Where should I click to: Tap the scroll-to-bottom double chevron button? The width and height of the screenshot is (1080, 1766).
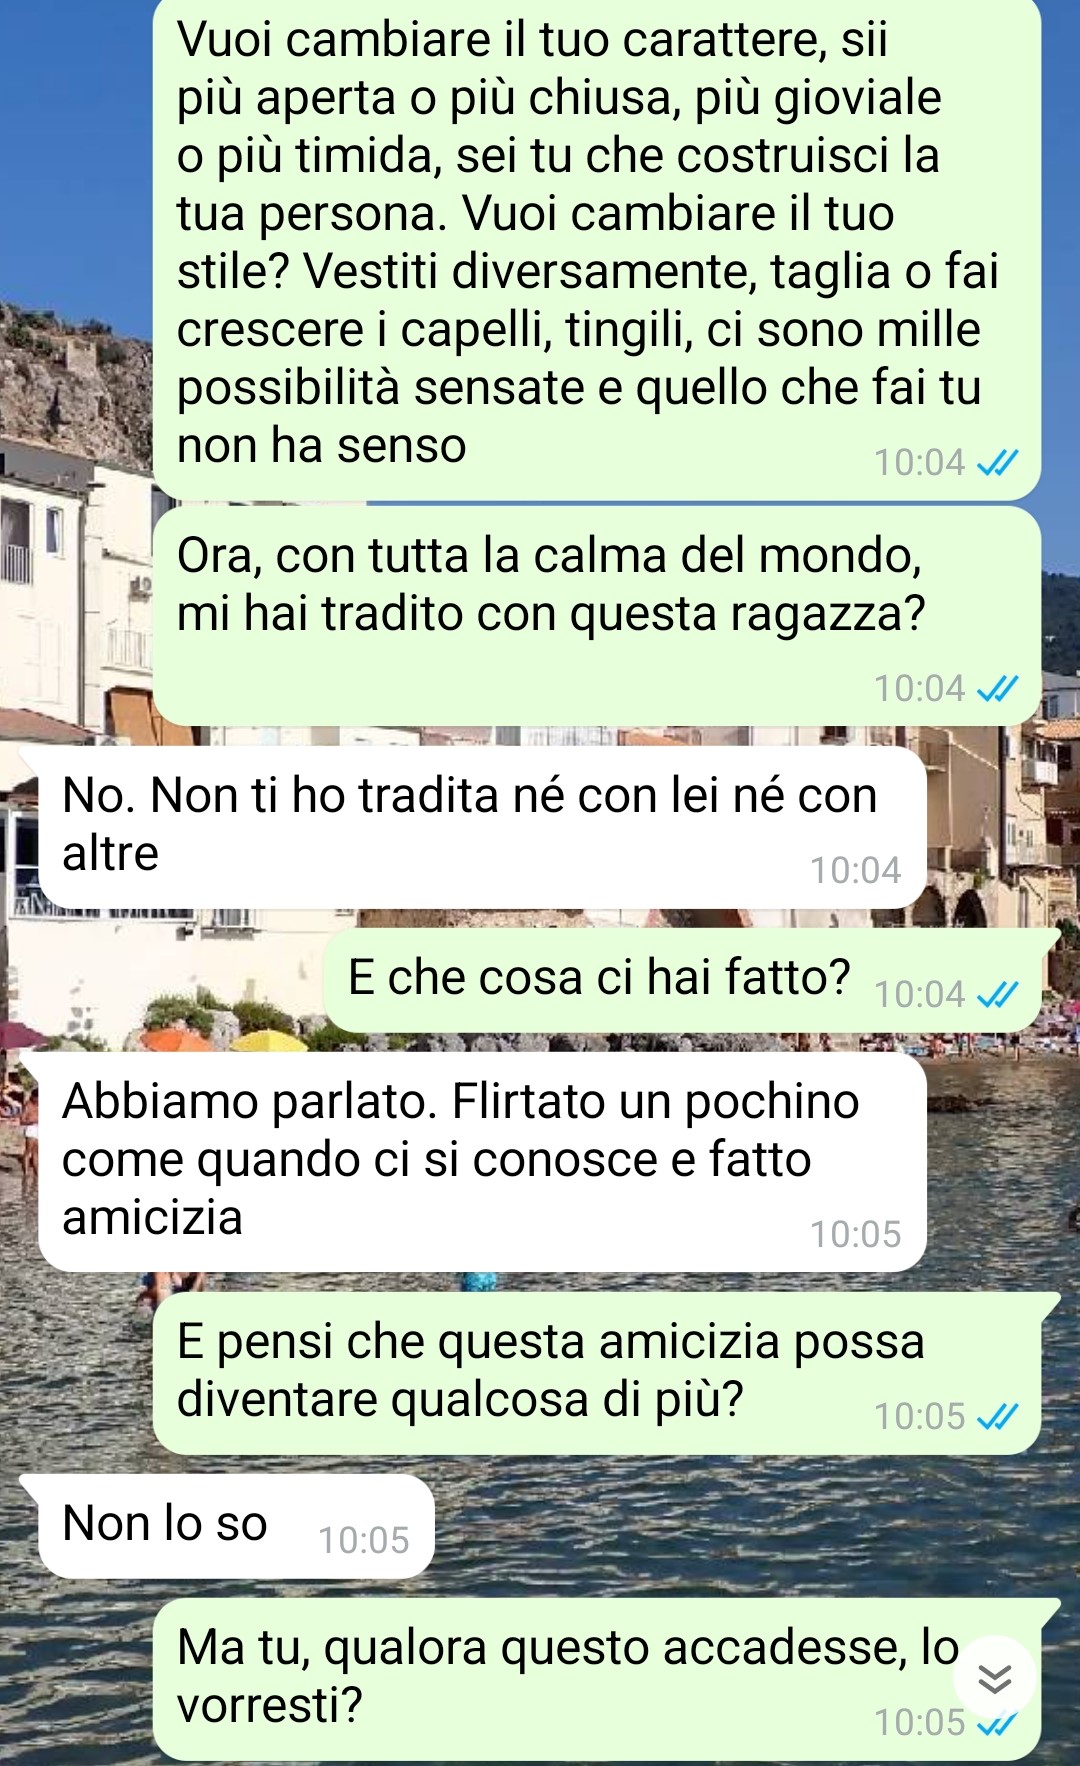pyautogui.click(x=994, y=1678)
